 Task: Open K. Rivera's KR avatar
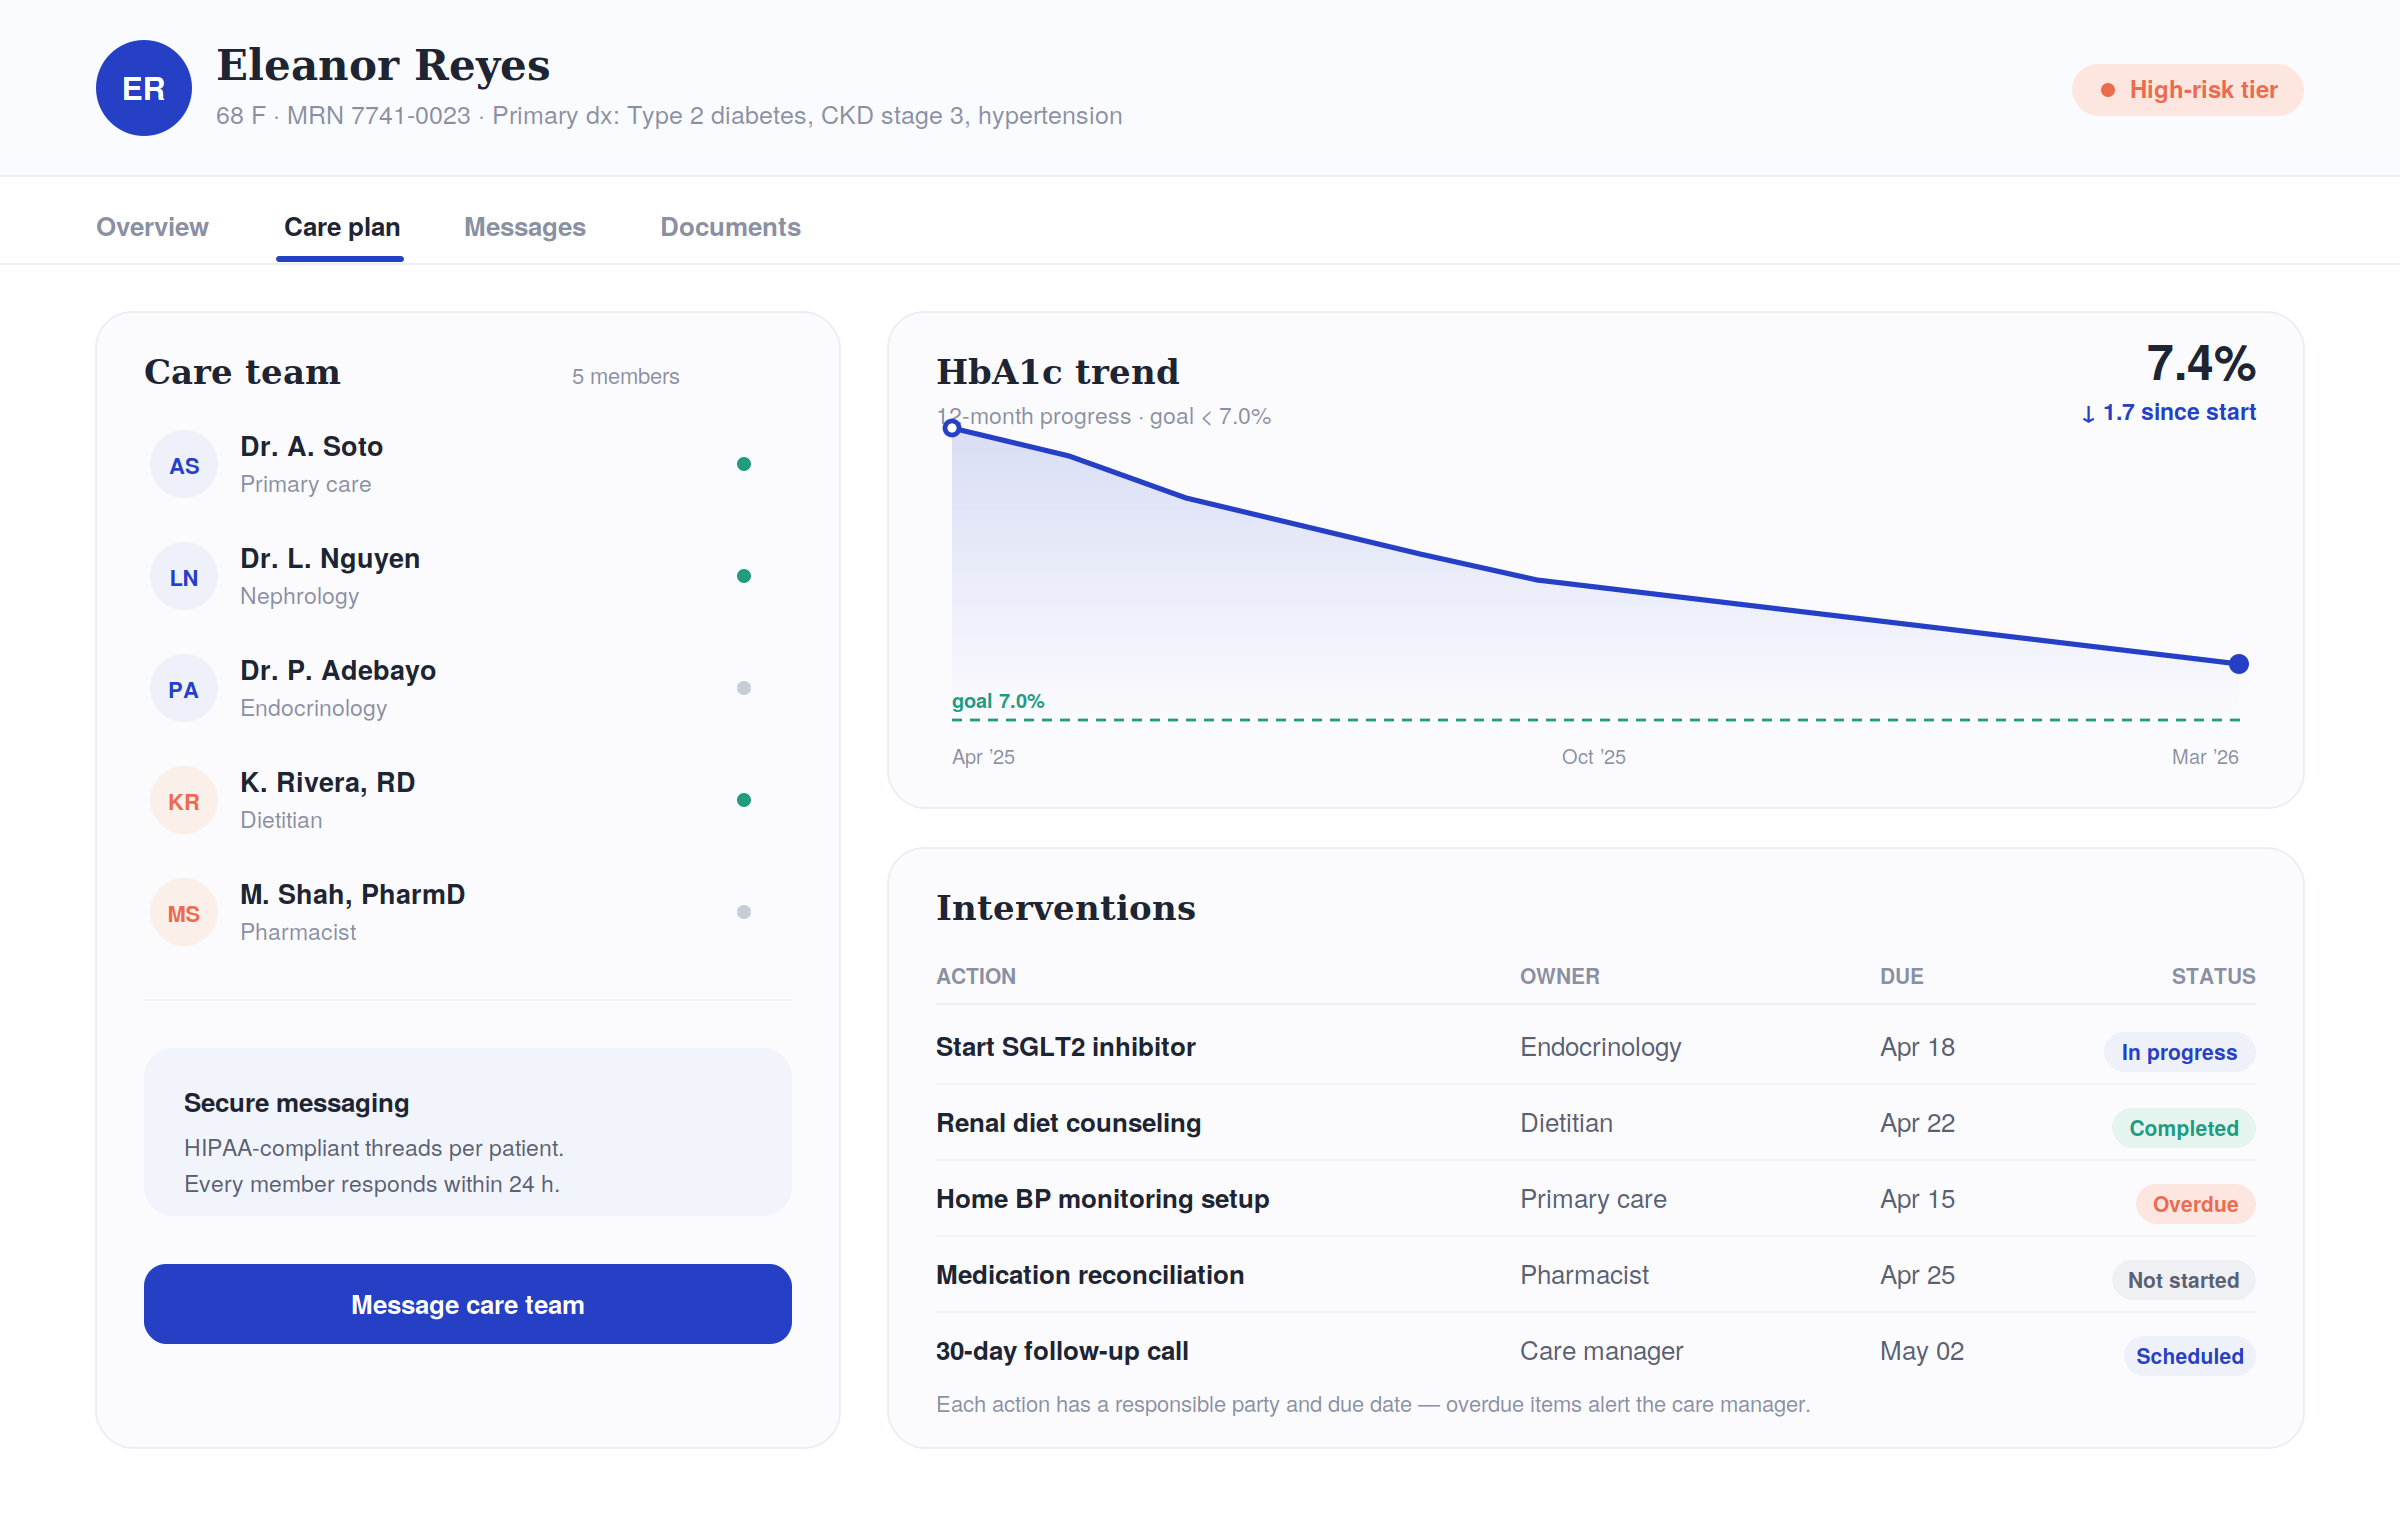(184, 801)
